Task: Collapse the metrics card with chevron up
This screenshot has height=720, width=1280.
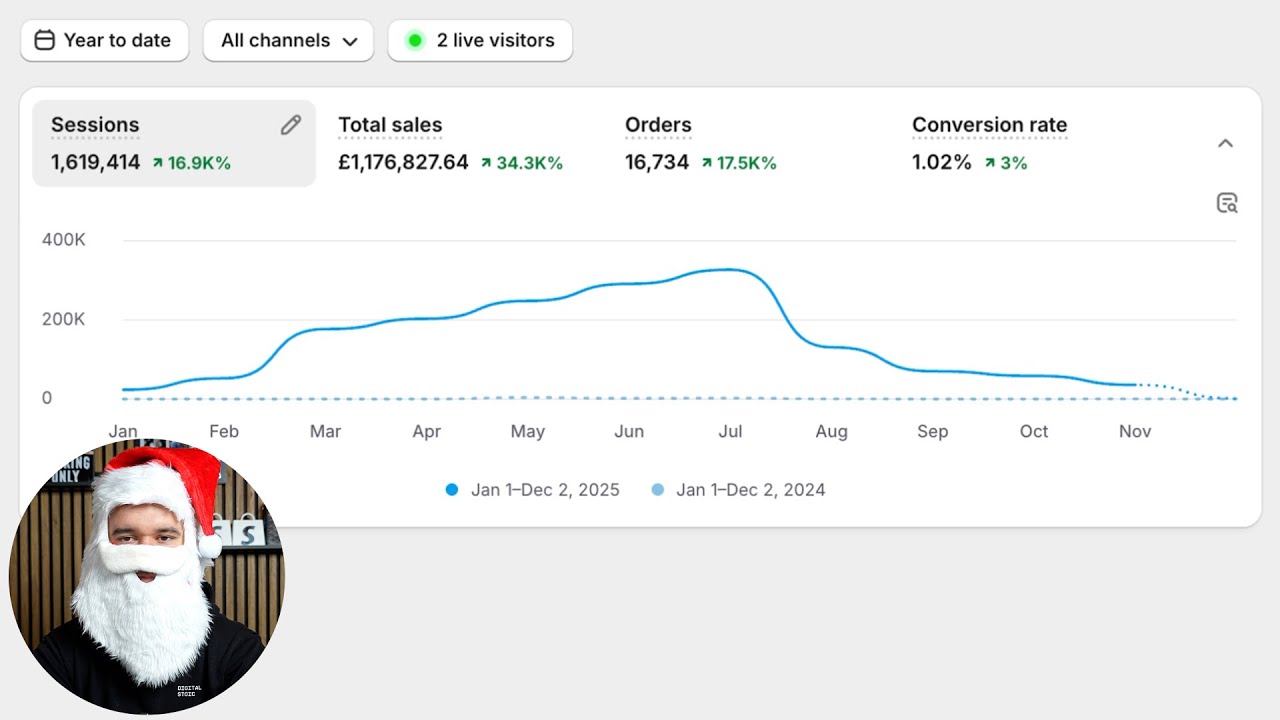Action: coord(1225,143)
